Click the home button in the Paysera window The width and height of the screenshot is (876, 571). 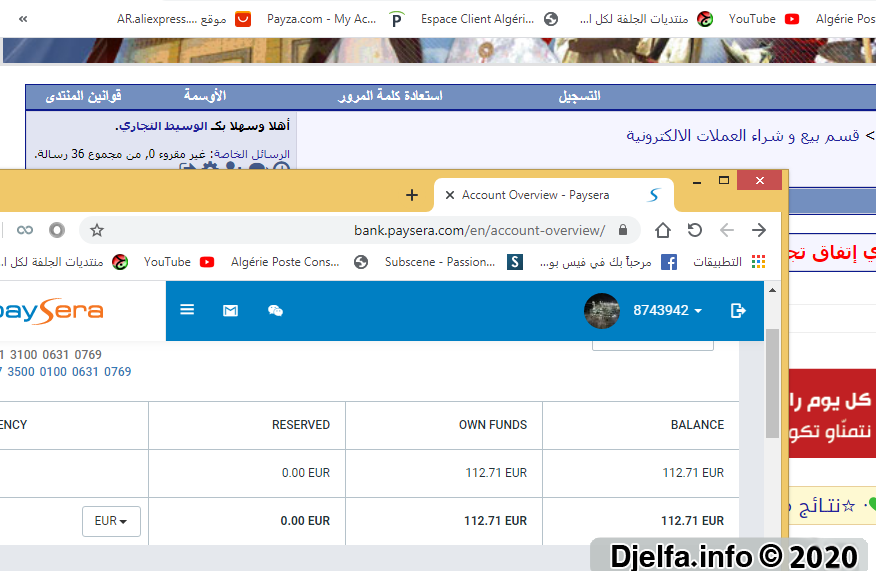click(x=663, y=230)
